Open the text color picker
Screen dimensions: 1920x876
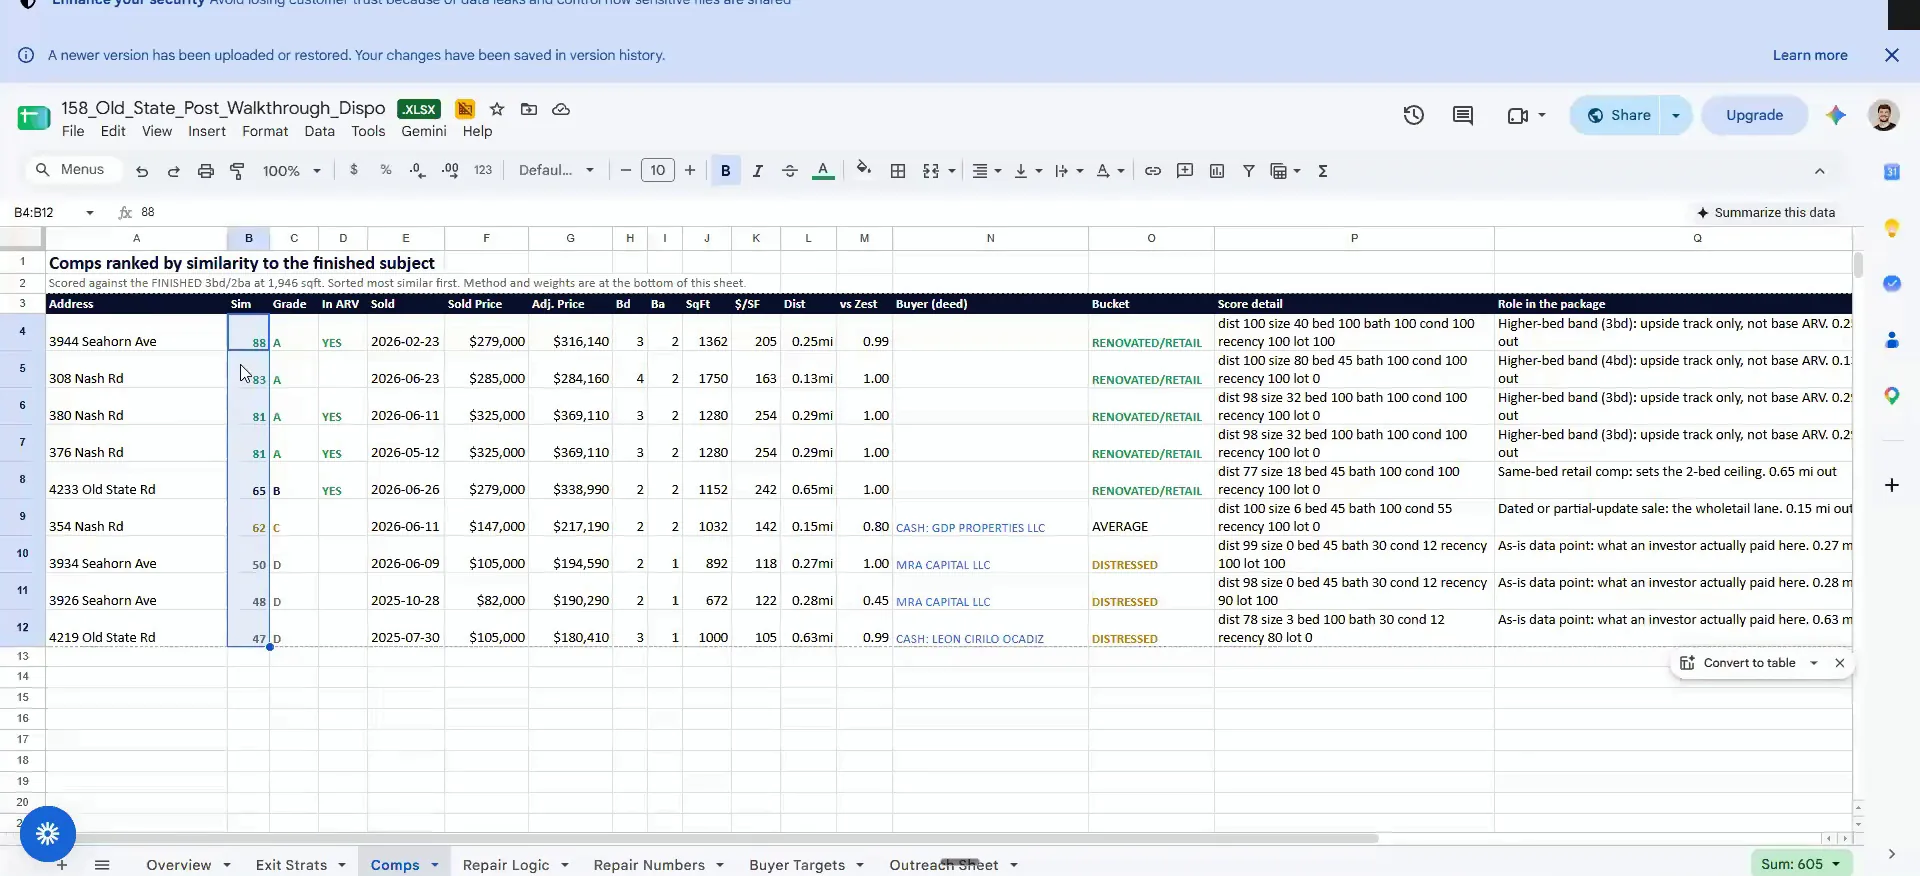[823, 171]
